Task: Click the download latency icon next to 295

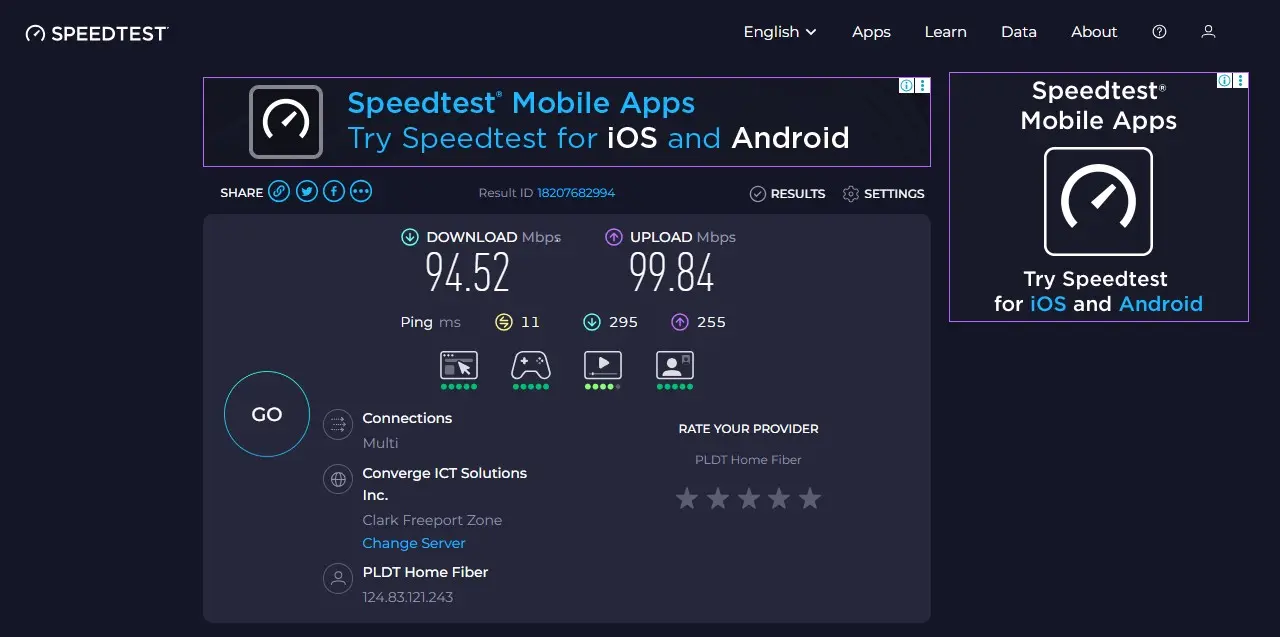Action: pos(592,322)
